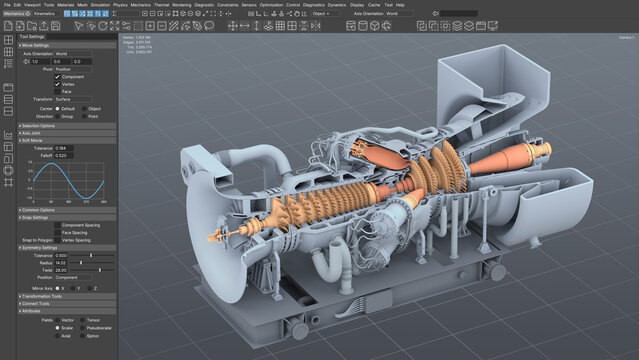Enable the Face checkbox under Pivot
Image resolution: width=639 pixels, height=360 pixels.
57,92
